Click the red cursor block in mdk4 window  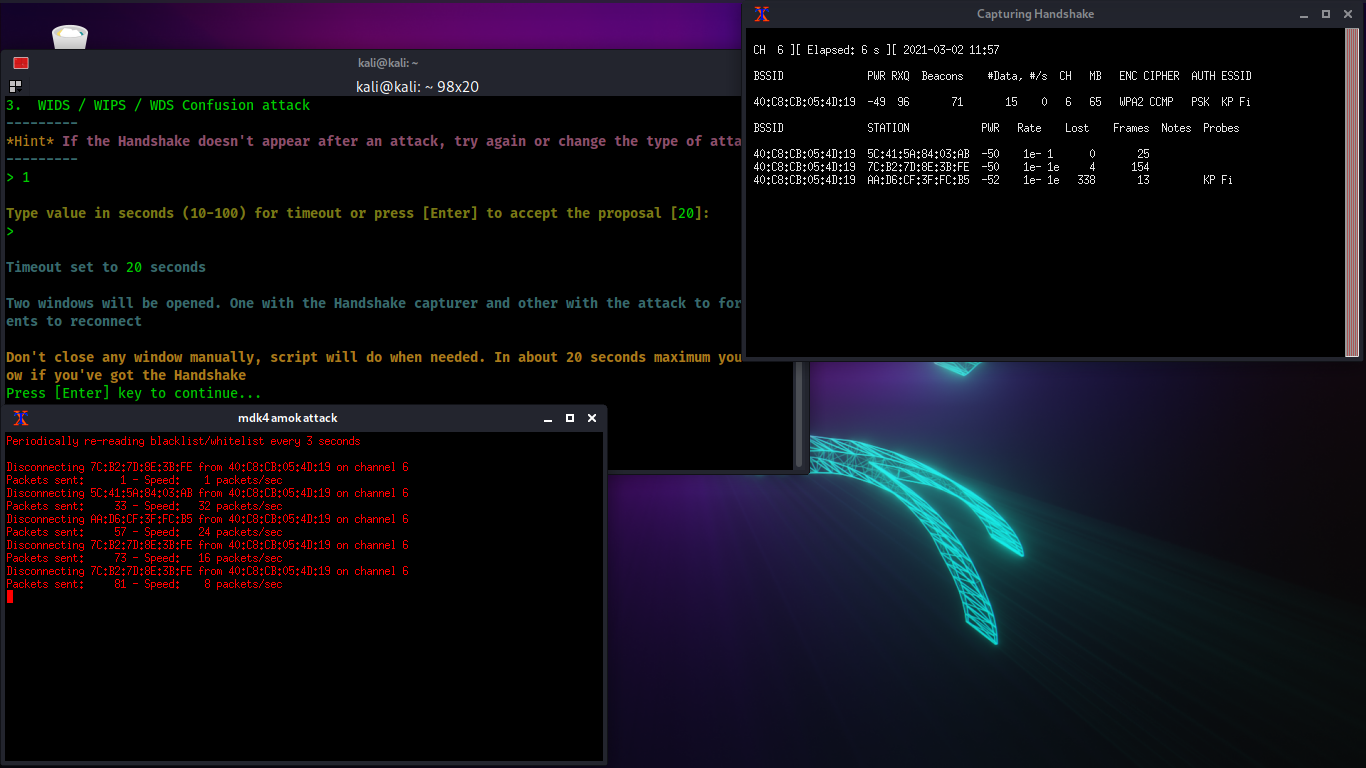(10, 597)
